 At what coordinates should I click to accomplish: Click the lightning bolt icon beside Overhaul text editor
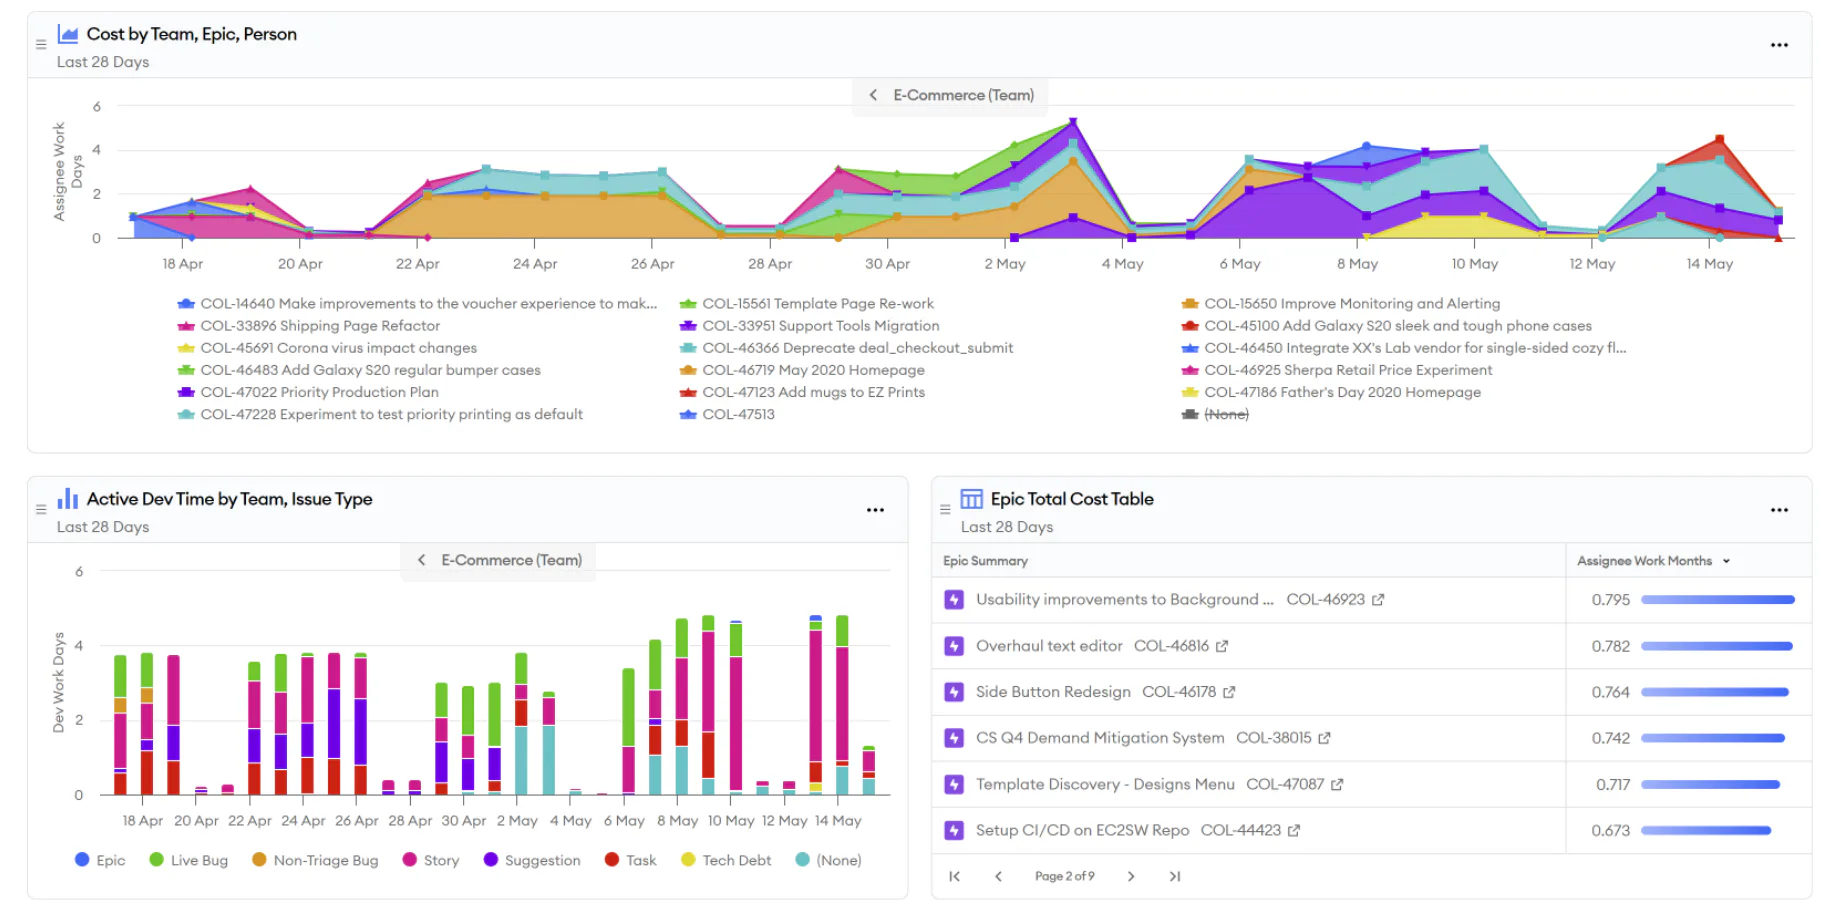[953, 645]
